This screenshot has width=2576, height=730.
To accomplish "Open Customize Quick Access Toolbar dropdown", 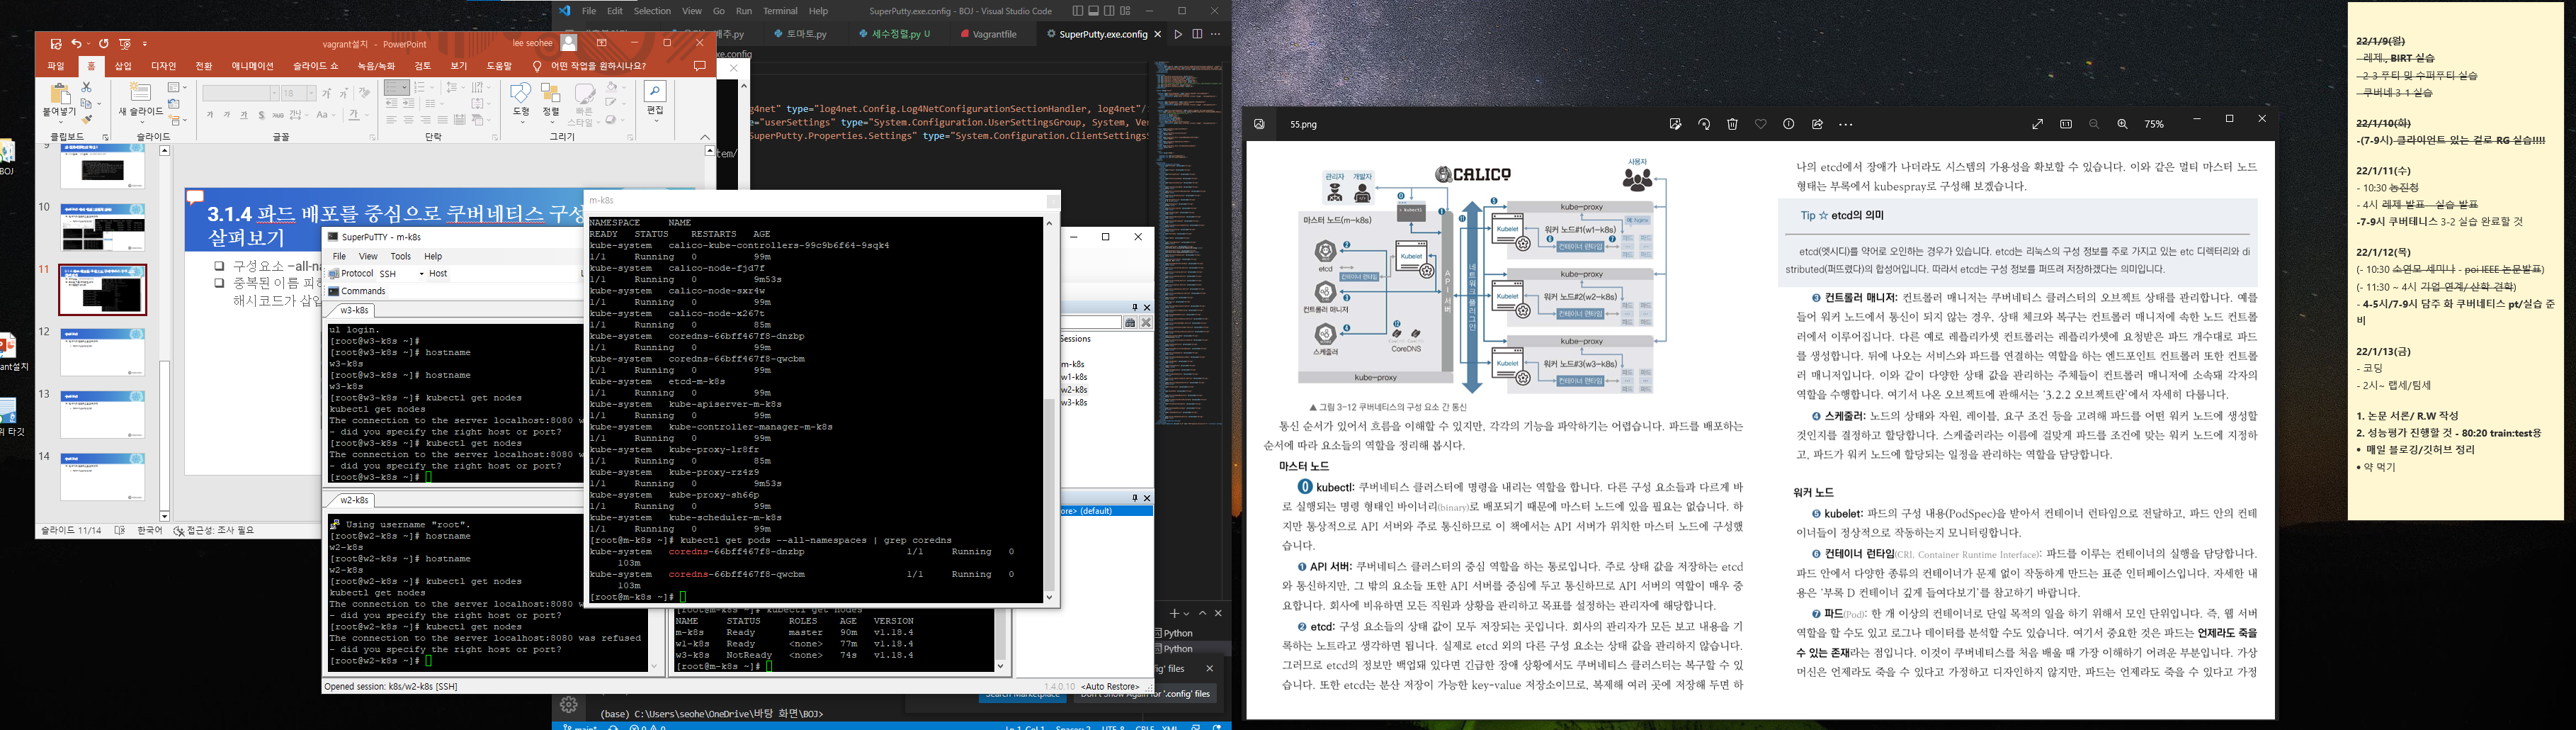I will click(145, 44).
